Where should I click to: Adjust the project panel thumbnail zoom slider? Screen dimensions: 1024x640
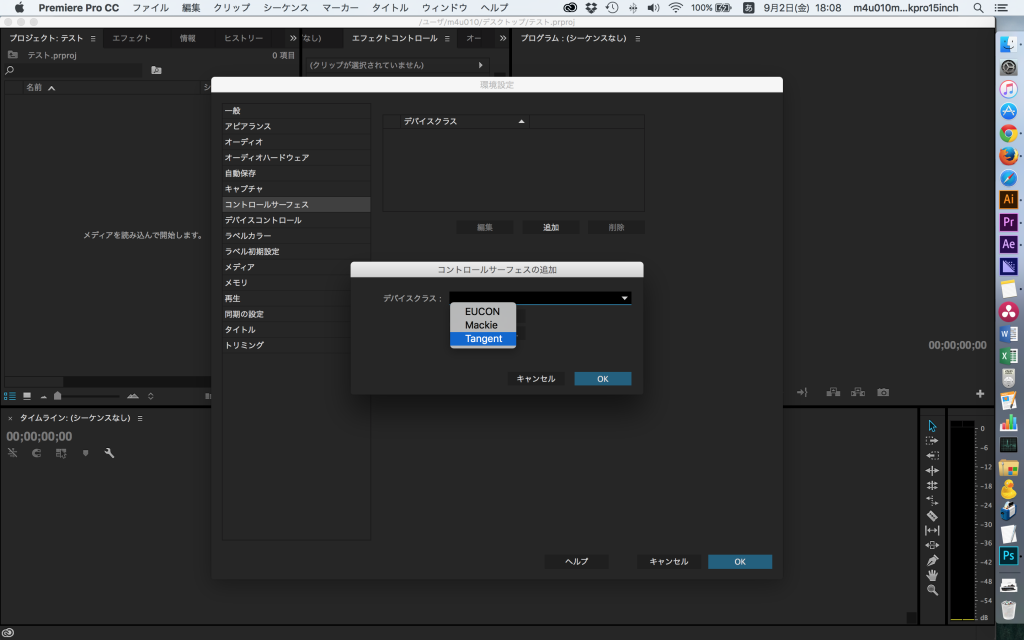coord(58,396)
